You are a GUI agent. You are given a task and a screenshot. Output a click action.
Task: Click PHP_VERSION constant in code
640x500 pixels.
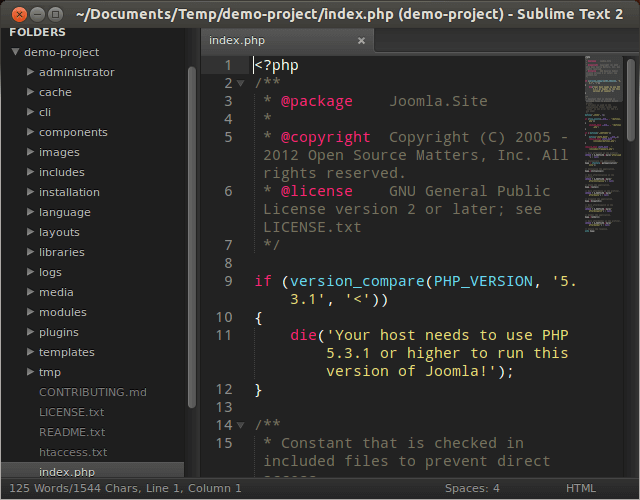[x=483, y=281]
